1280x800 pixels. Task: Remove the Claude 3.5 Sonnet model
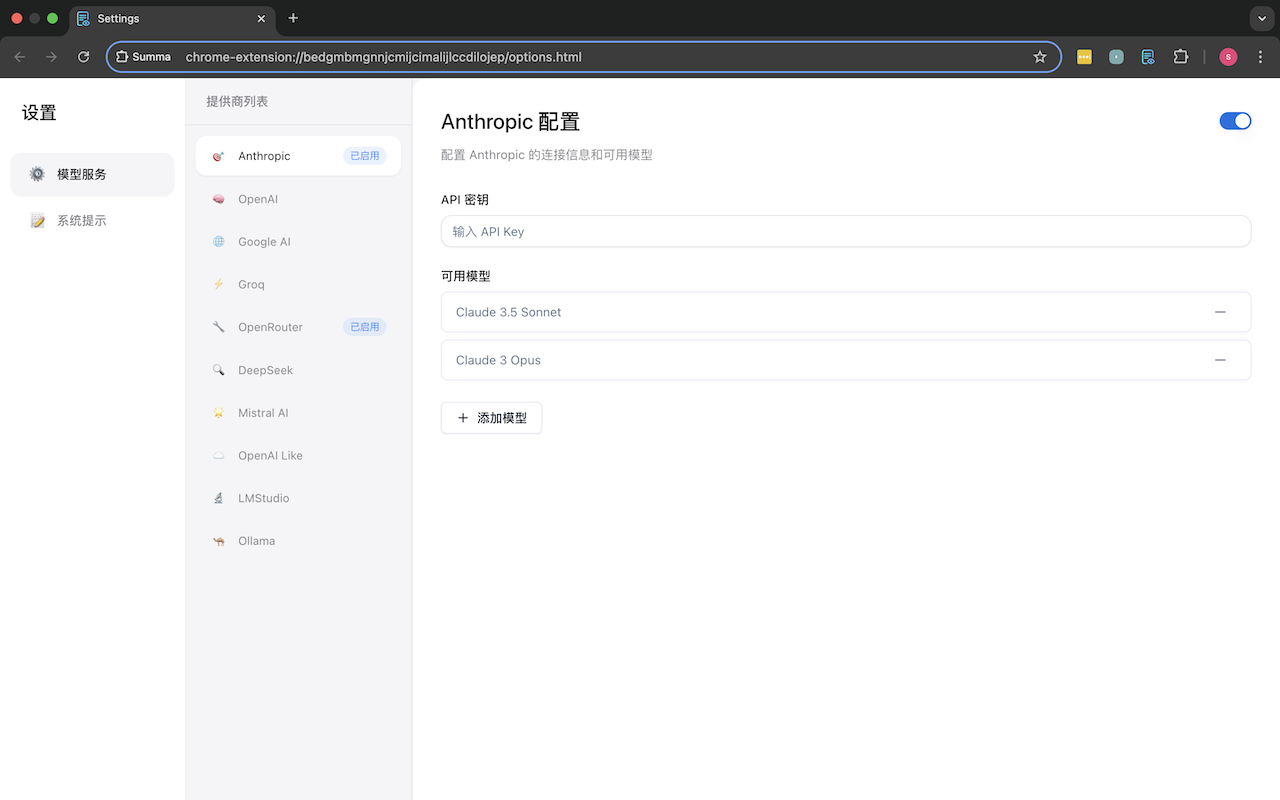click(x=1220, y=312)
